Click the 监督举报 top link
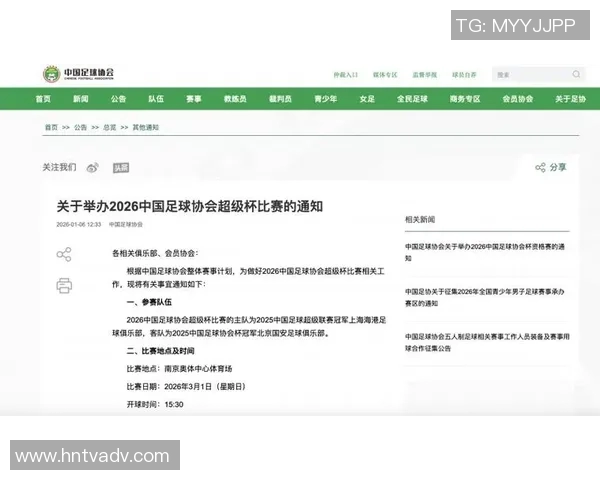Image resolution: width=600 pixels, height=480 pixels. point(425,75)
